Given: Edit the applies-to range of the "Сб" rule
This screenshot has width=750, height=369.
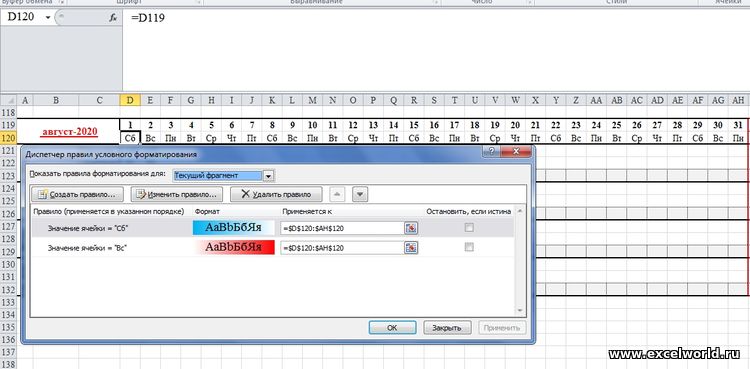Looking at the screenshot, I should point(342,228).
